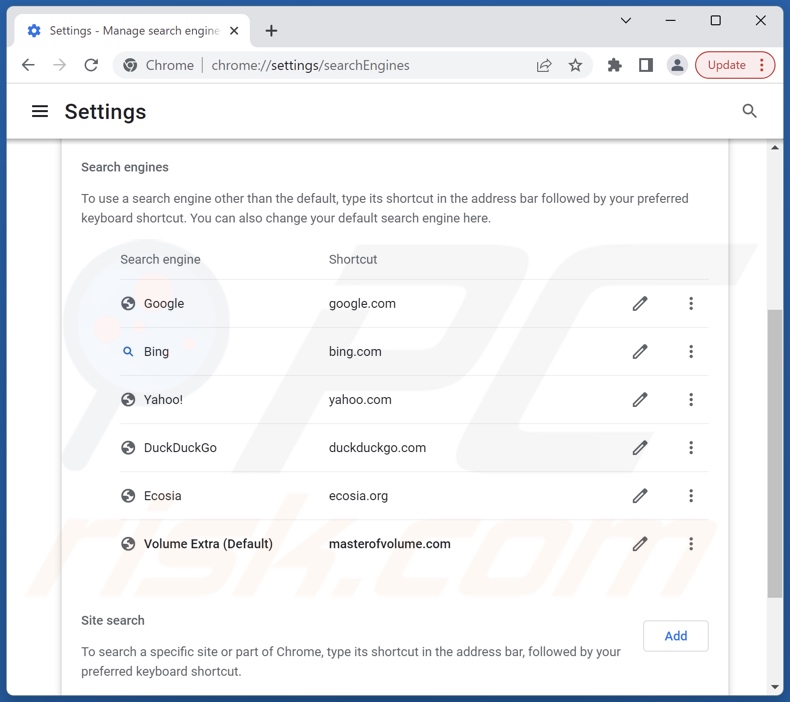Click the Yahoo! globe favicon

[128, 400]
